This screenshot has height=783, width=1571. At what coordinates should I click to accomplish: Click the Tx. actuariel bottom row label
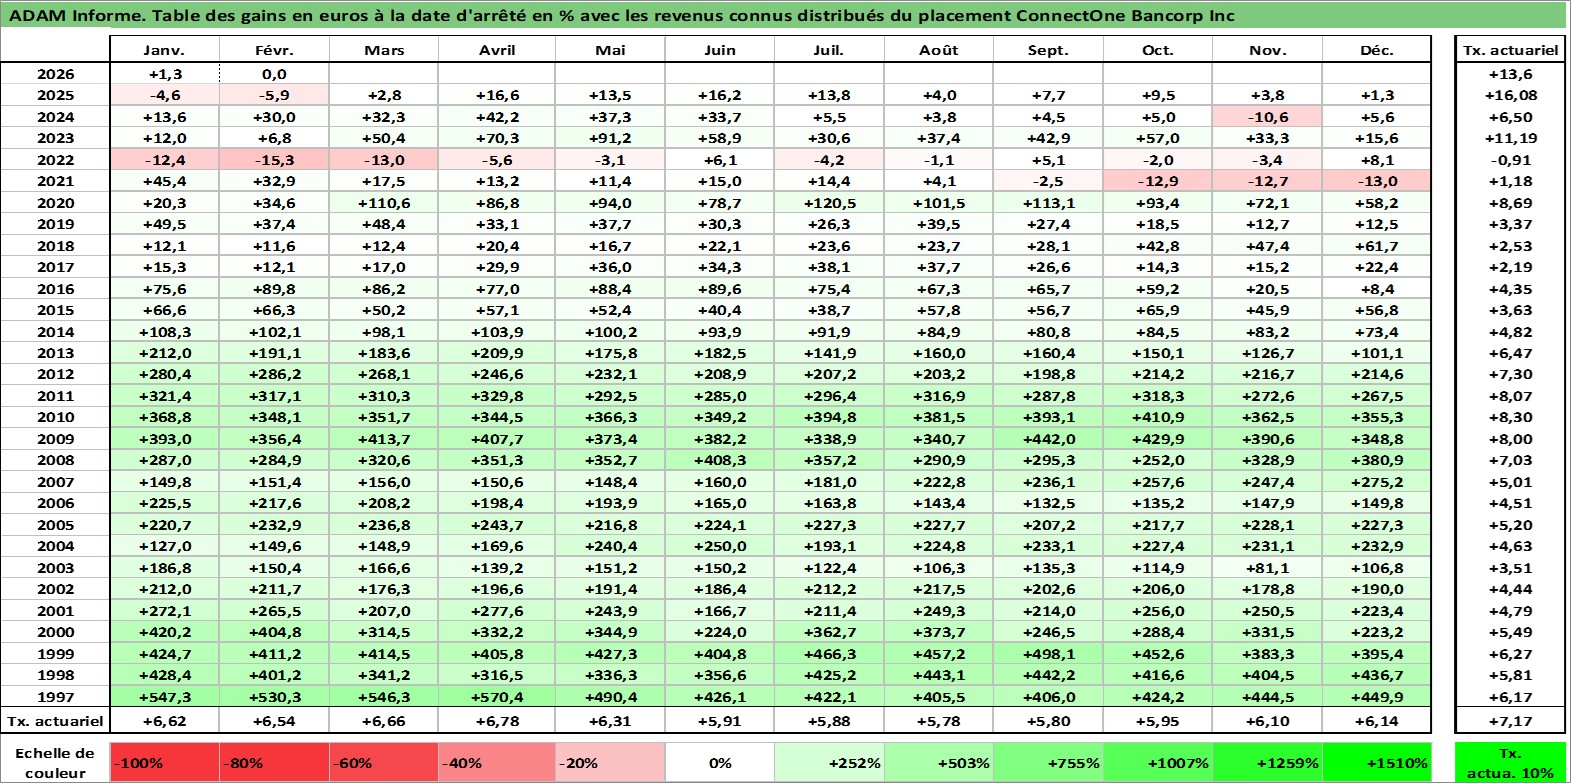[55, 721]
